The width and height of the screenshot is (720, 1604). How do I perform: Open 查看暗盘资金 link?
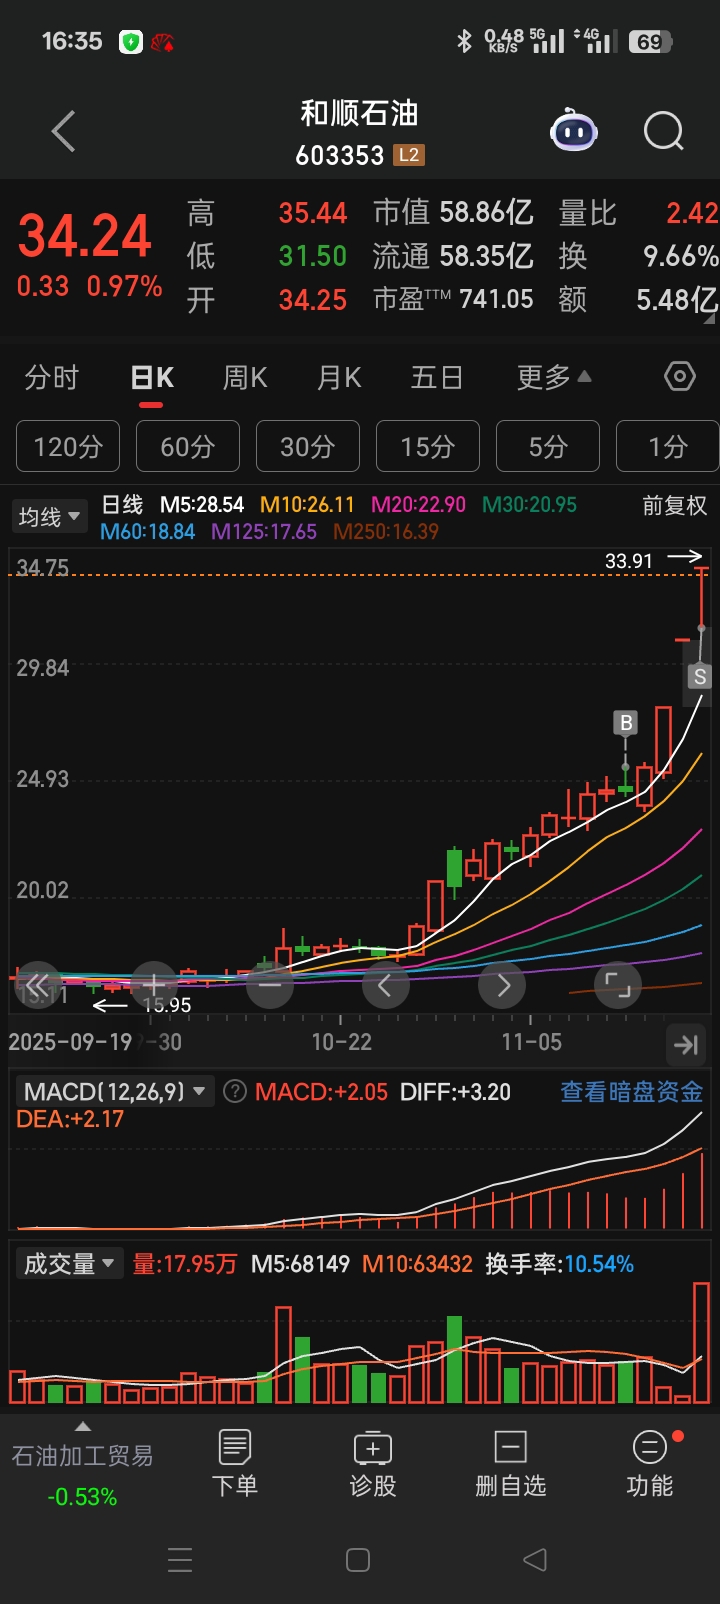(x=631, y=1091)
